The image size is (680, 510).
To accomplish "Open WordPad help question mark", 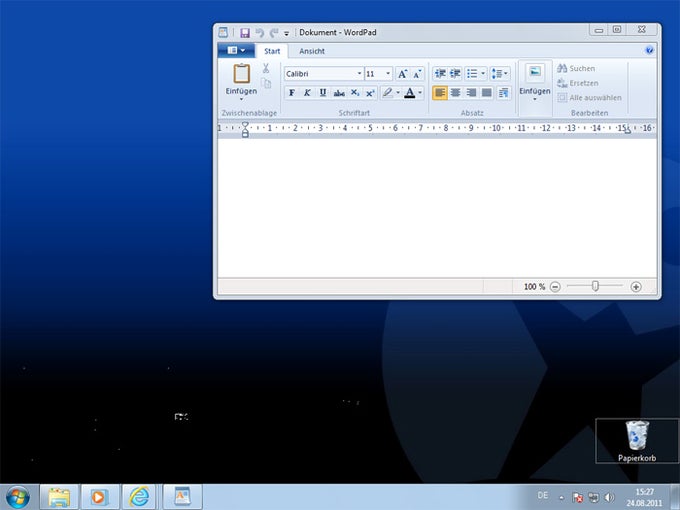I will click(649, 50).
